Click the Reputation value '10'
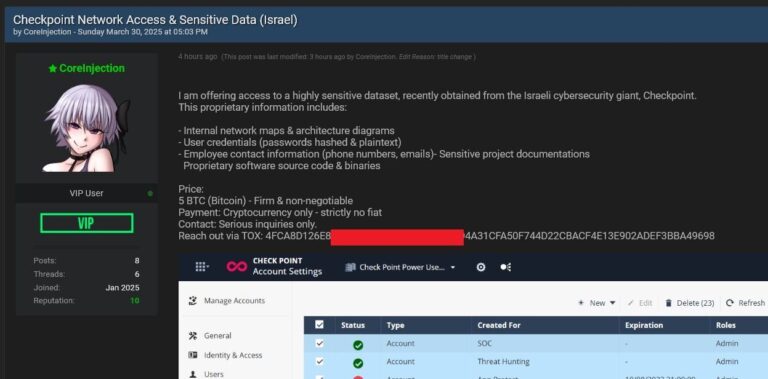768x379 pixels. click(x=135, y=301)
